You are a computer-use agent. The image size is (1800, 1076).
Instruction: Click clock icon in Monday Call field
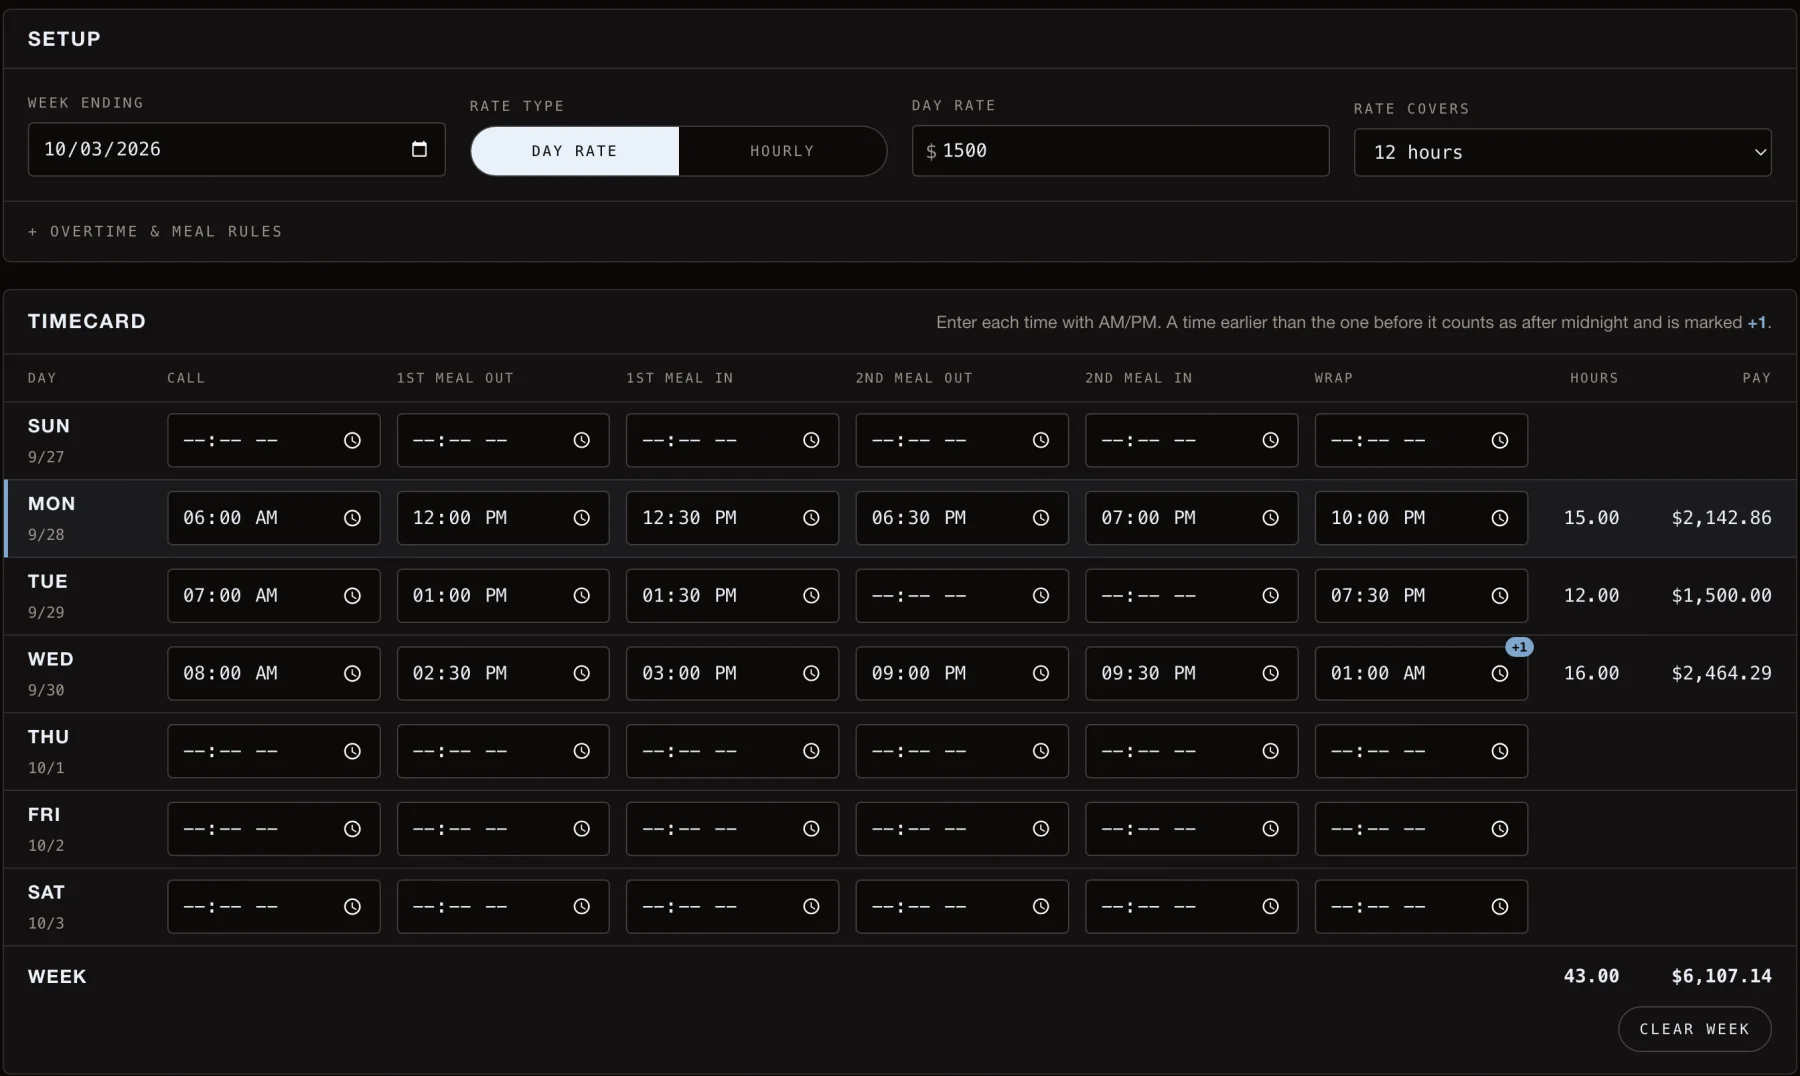[352, 518]
